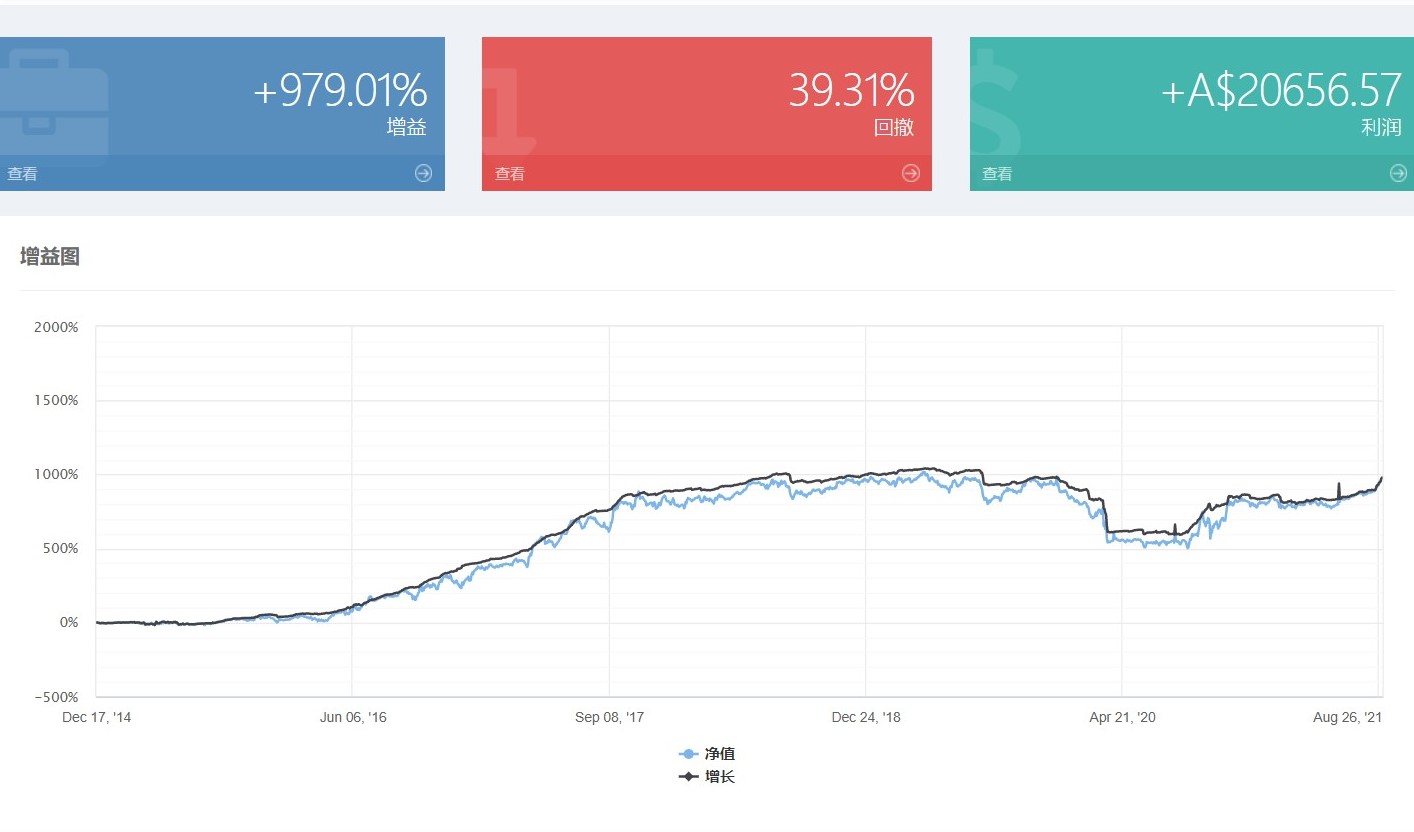Toggle the 增长 series in chart legend

coord(707,776)
